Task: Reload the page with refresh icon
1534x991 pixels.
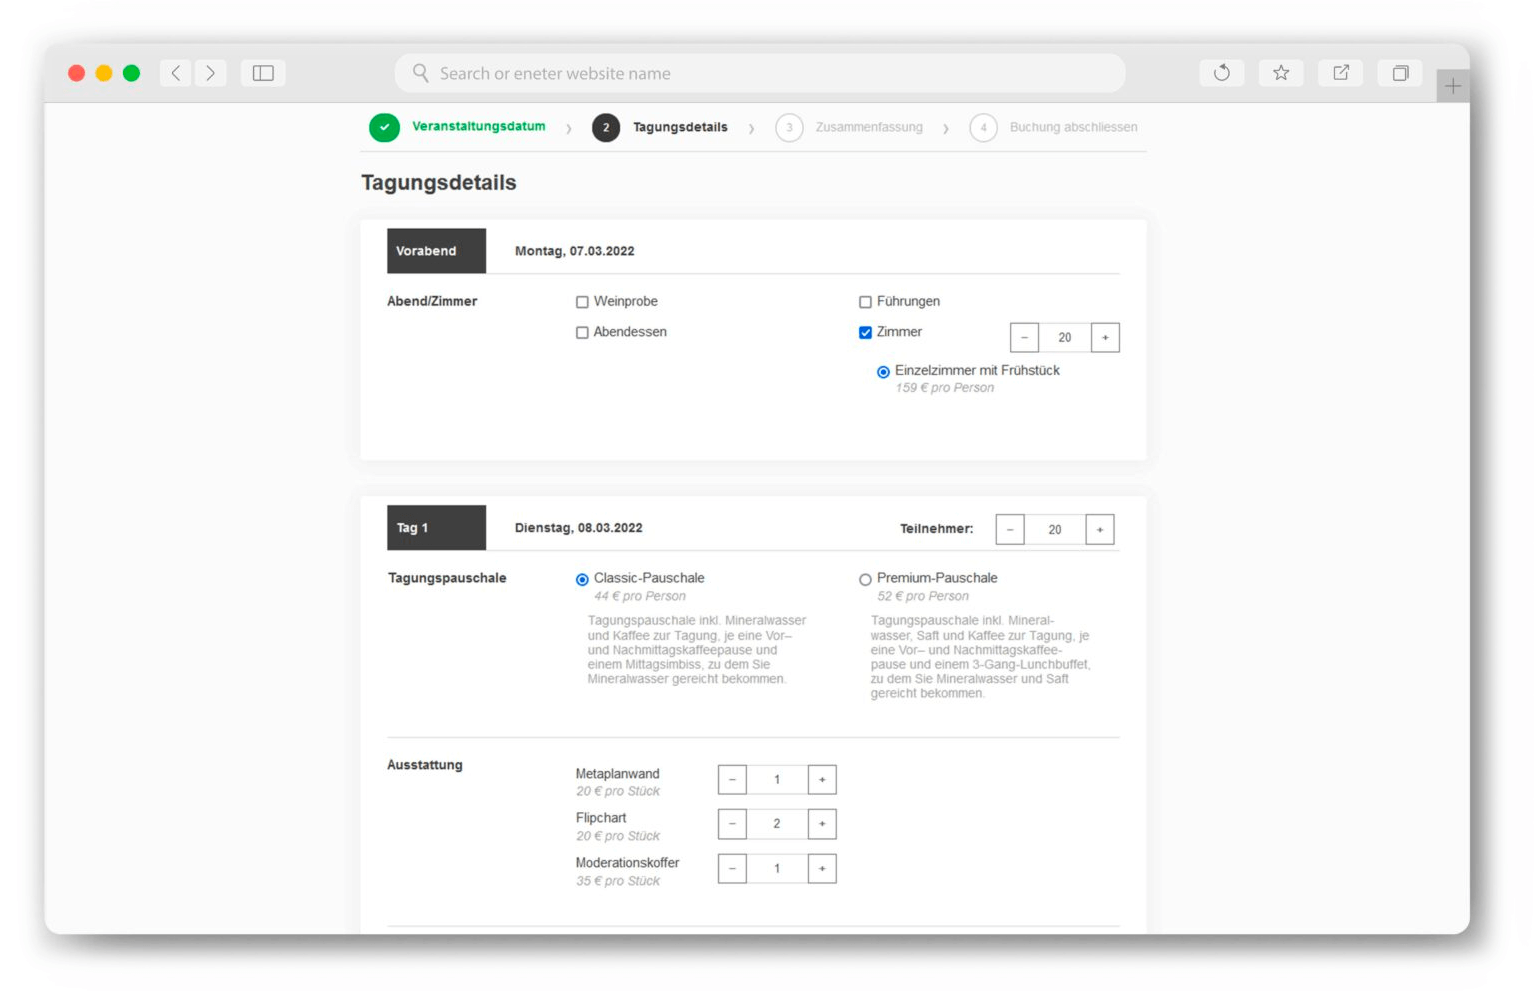Action: pos(1221,73)
